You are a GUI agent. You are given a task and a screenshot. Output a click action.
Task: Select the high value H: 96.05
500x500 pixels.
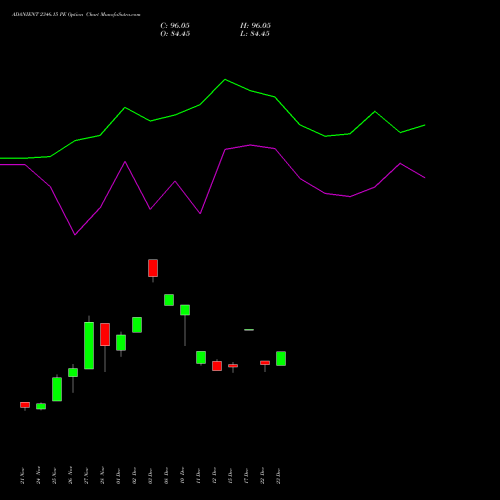pos(255,26)
